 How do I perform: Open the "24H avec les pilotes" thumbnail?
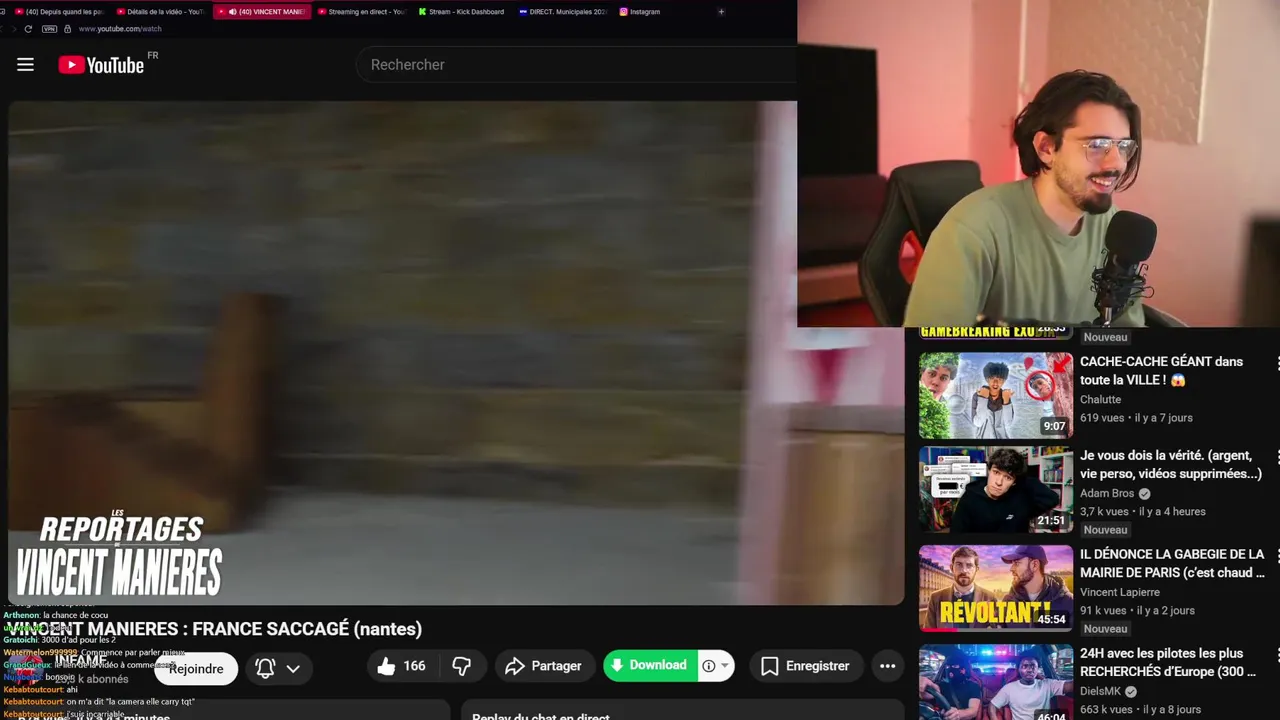[996, 682]
